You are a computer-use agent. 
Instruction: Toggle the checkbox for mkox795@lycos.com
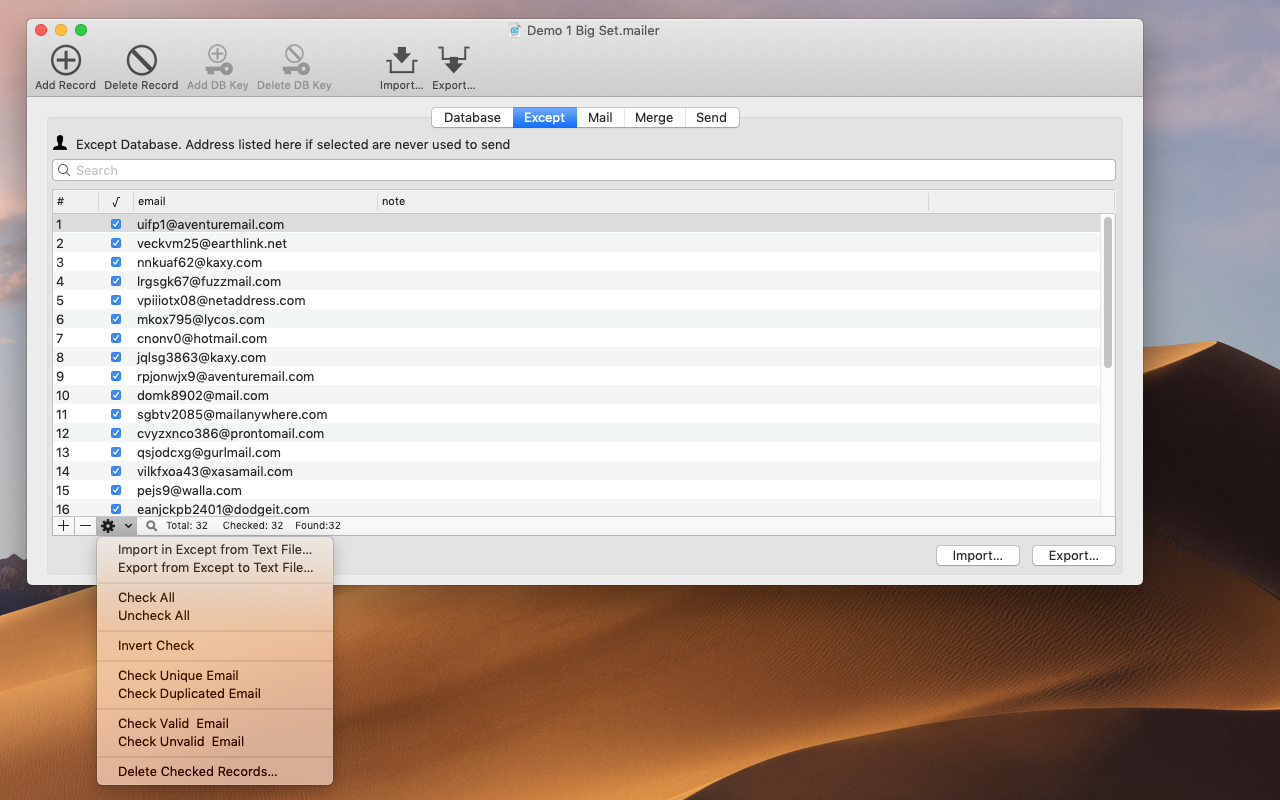click(x=116, y=319)
